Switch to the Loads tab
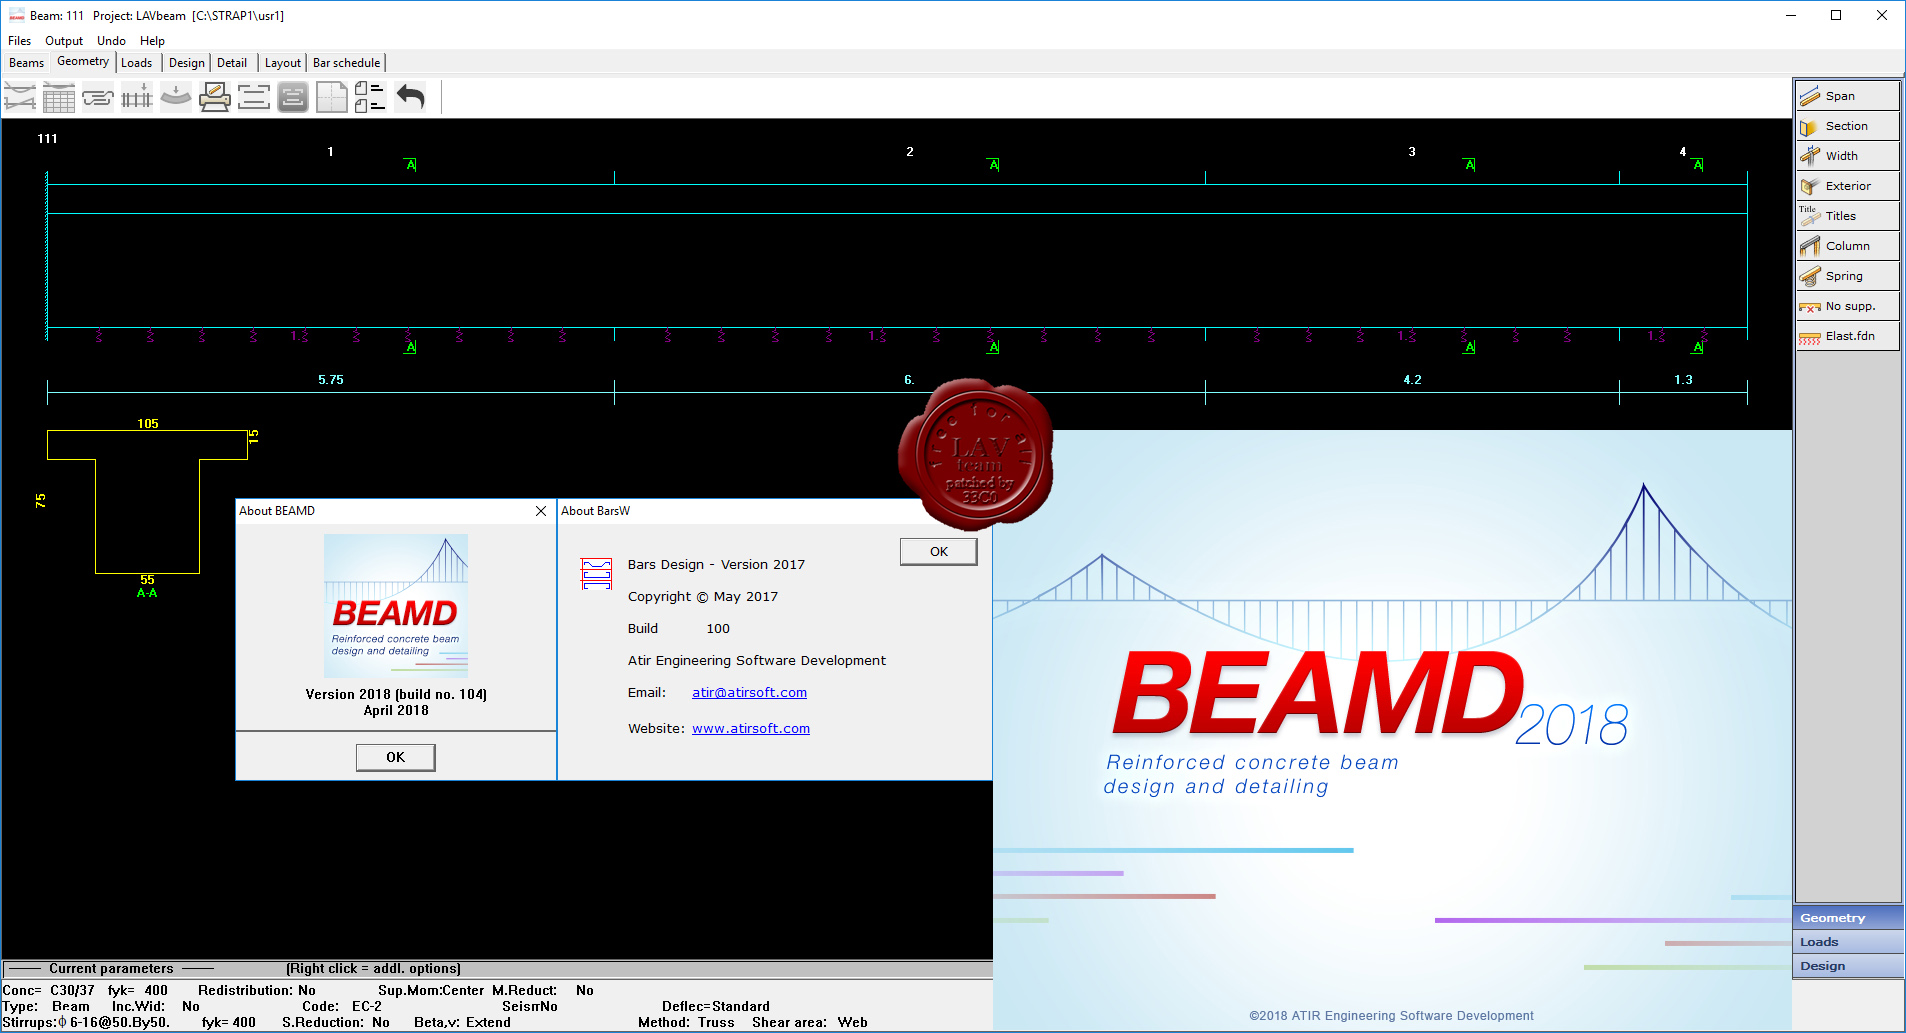The height and width of the screenshot is (1033, 1906). (x=137, y=63)
